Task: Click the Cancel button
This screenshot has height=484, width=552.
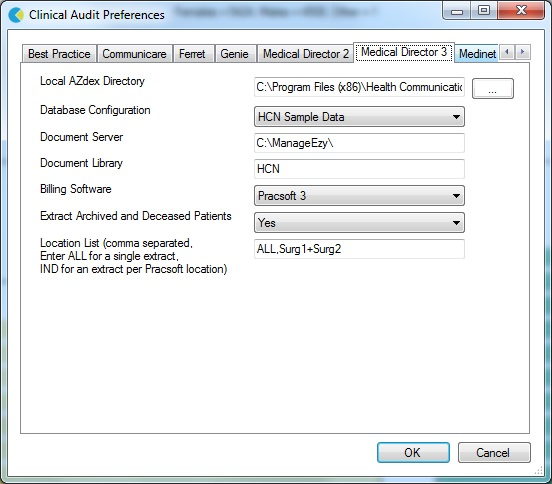Action: pos(494,452)
